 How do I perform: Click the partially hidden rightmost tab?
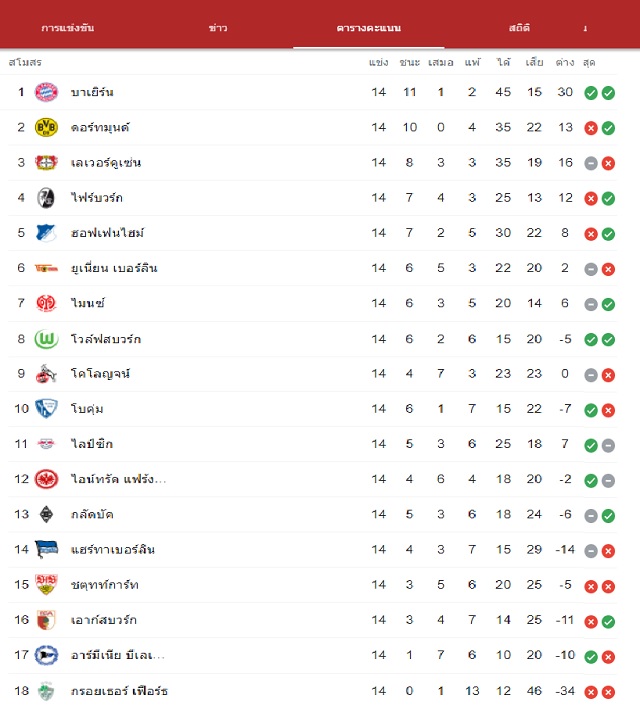coord(585,28)
